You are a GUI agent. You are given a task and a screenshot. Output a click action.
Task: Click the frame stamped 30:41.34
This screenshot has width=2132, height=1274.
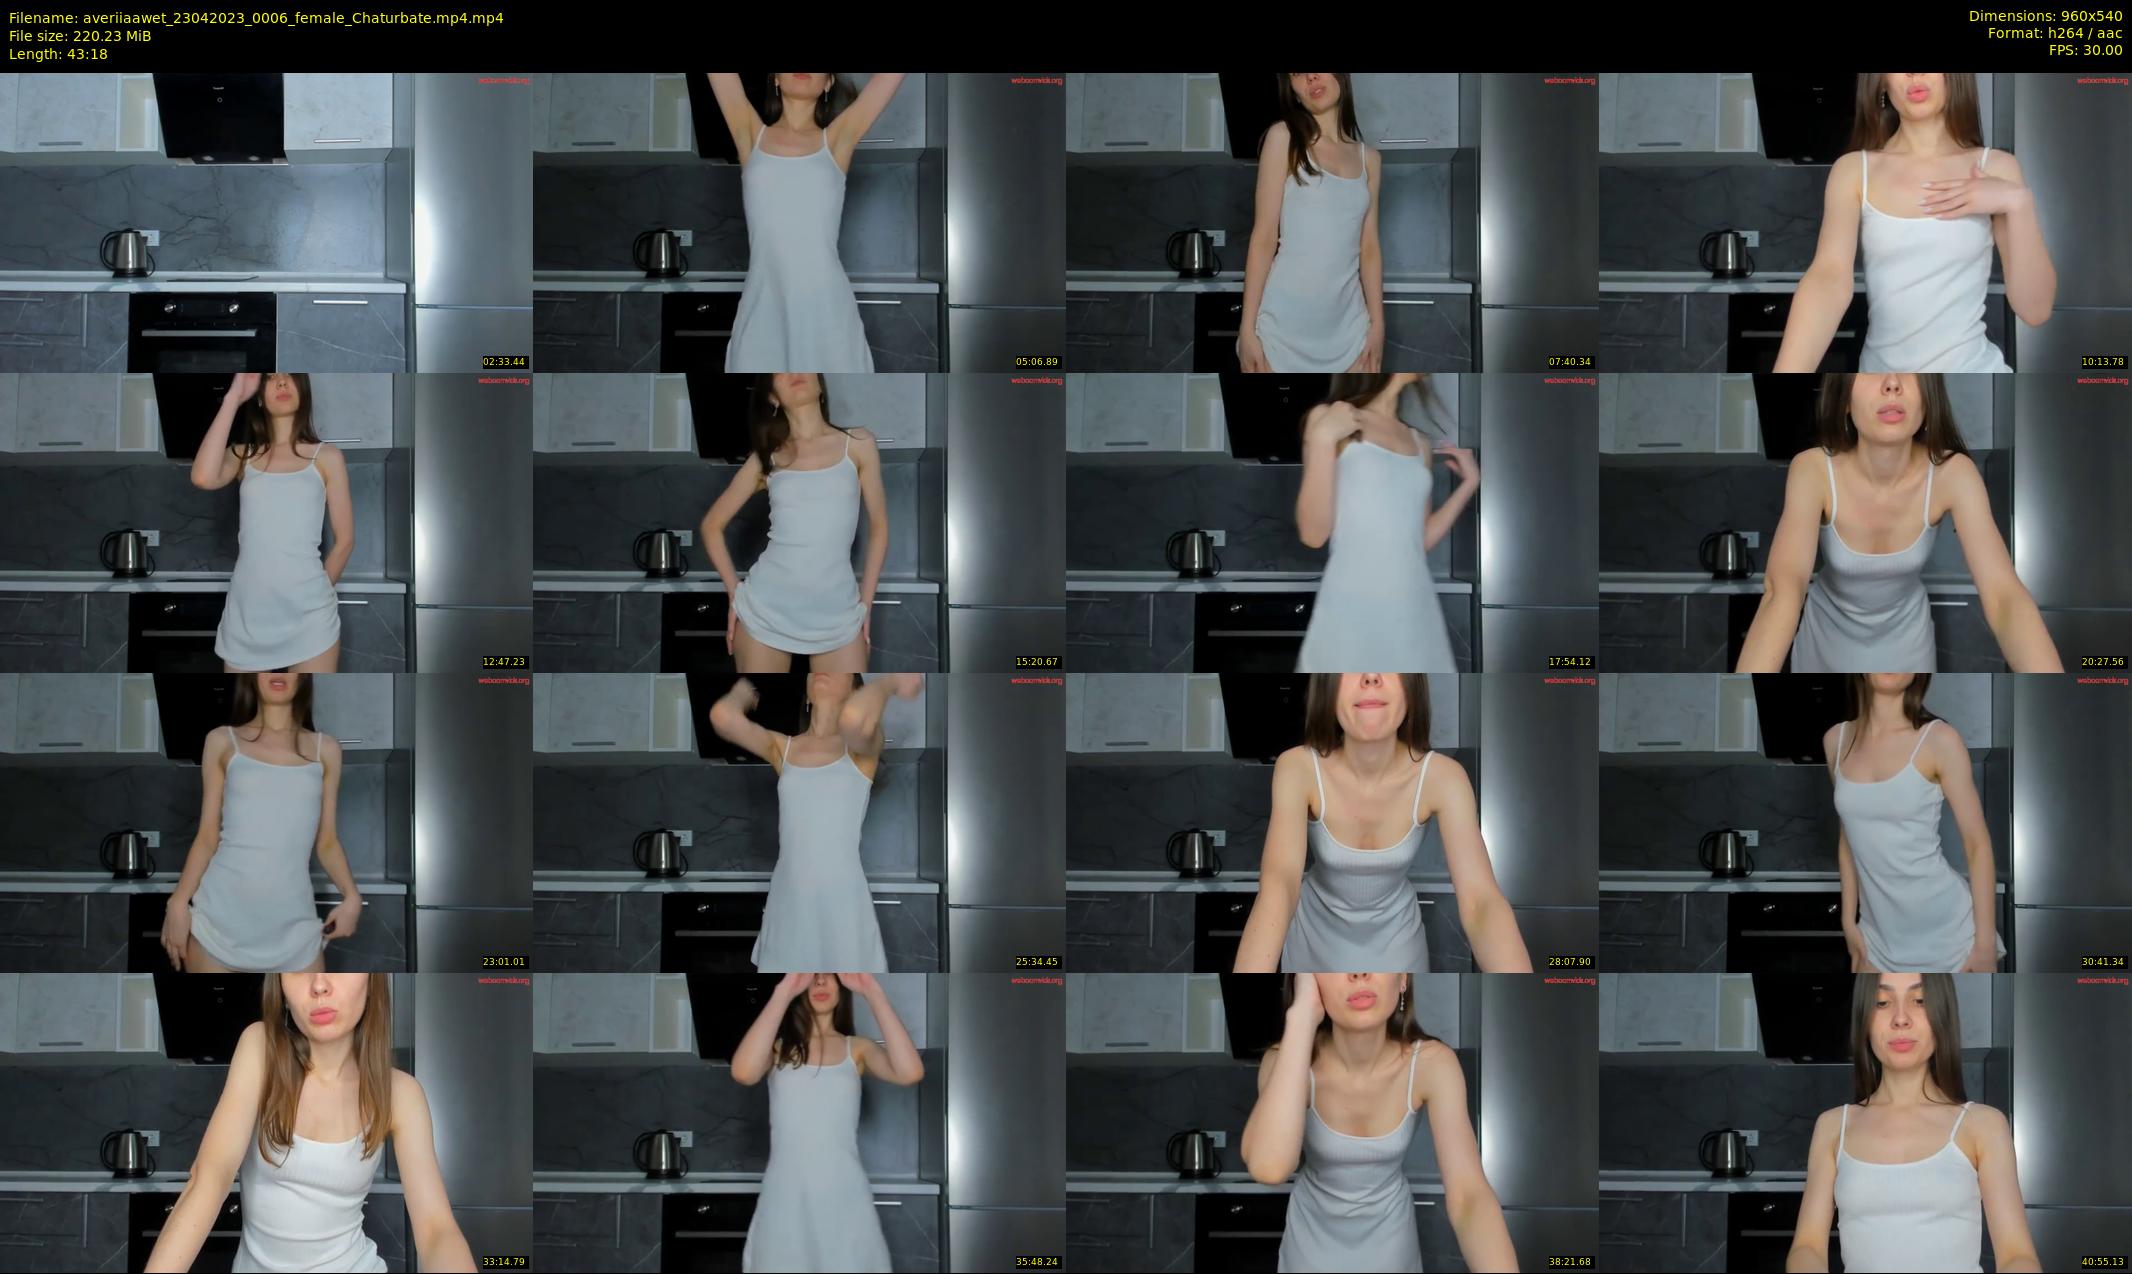click(1864, 822)
